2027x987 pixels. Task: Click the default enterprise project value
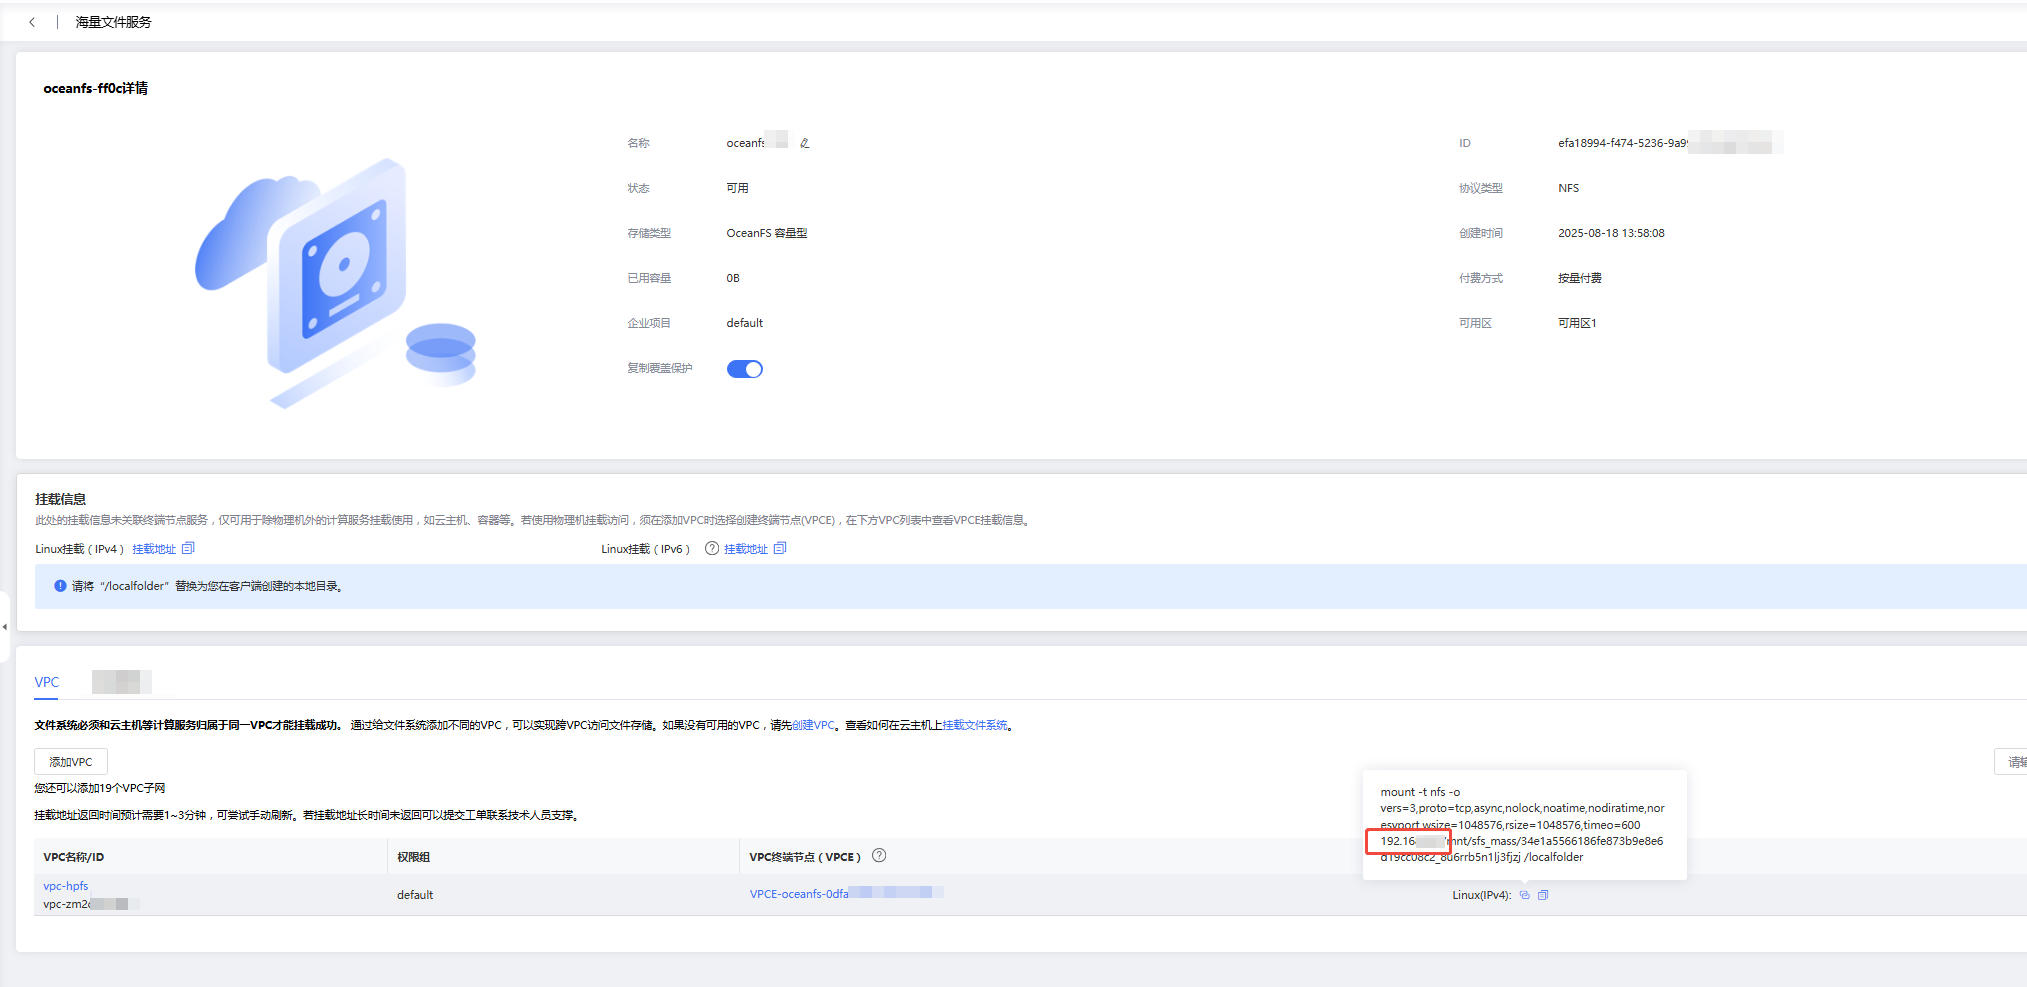(x=744, y=323)
